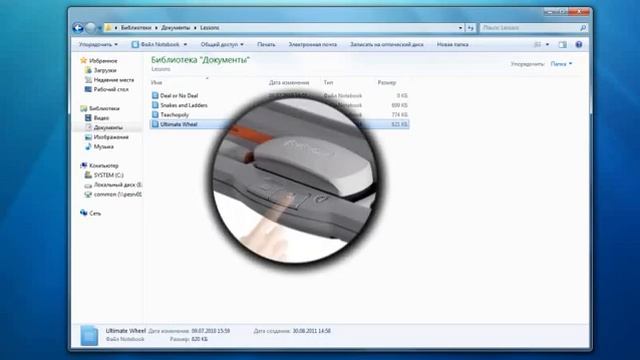Screen dimensions: 640x360
Task: Click the 0 КБ size cell
Action: 402,96
